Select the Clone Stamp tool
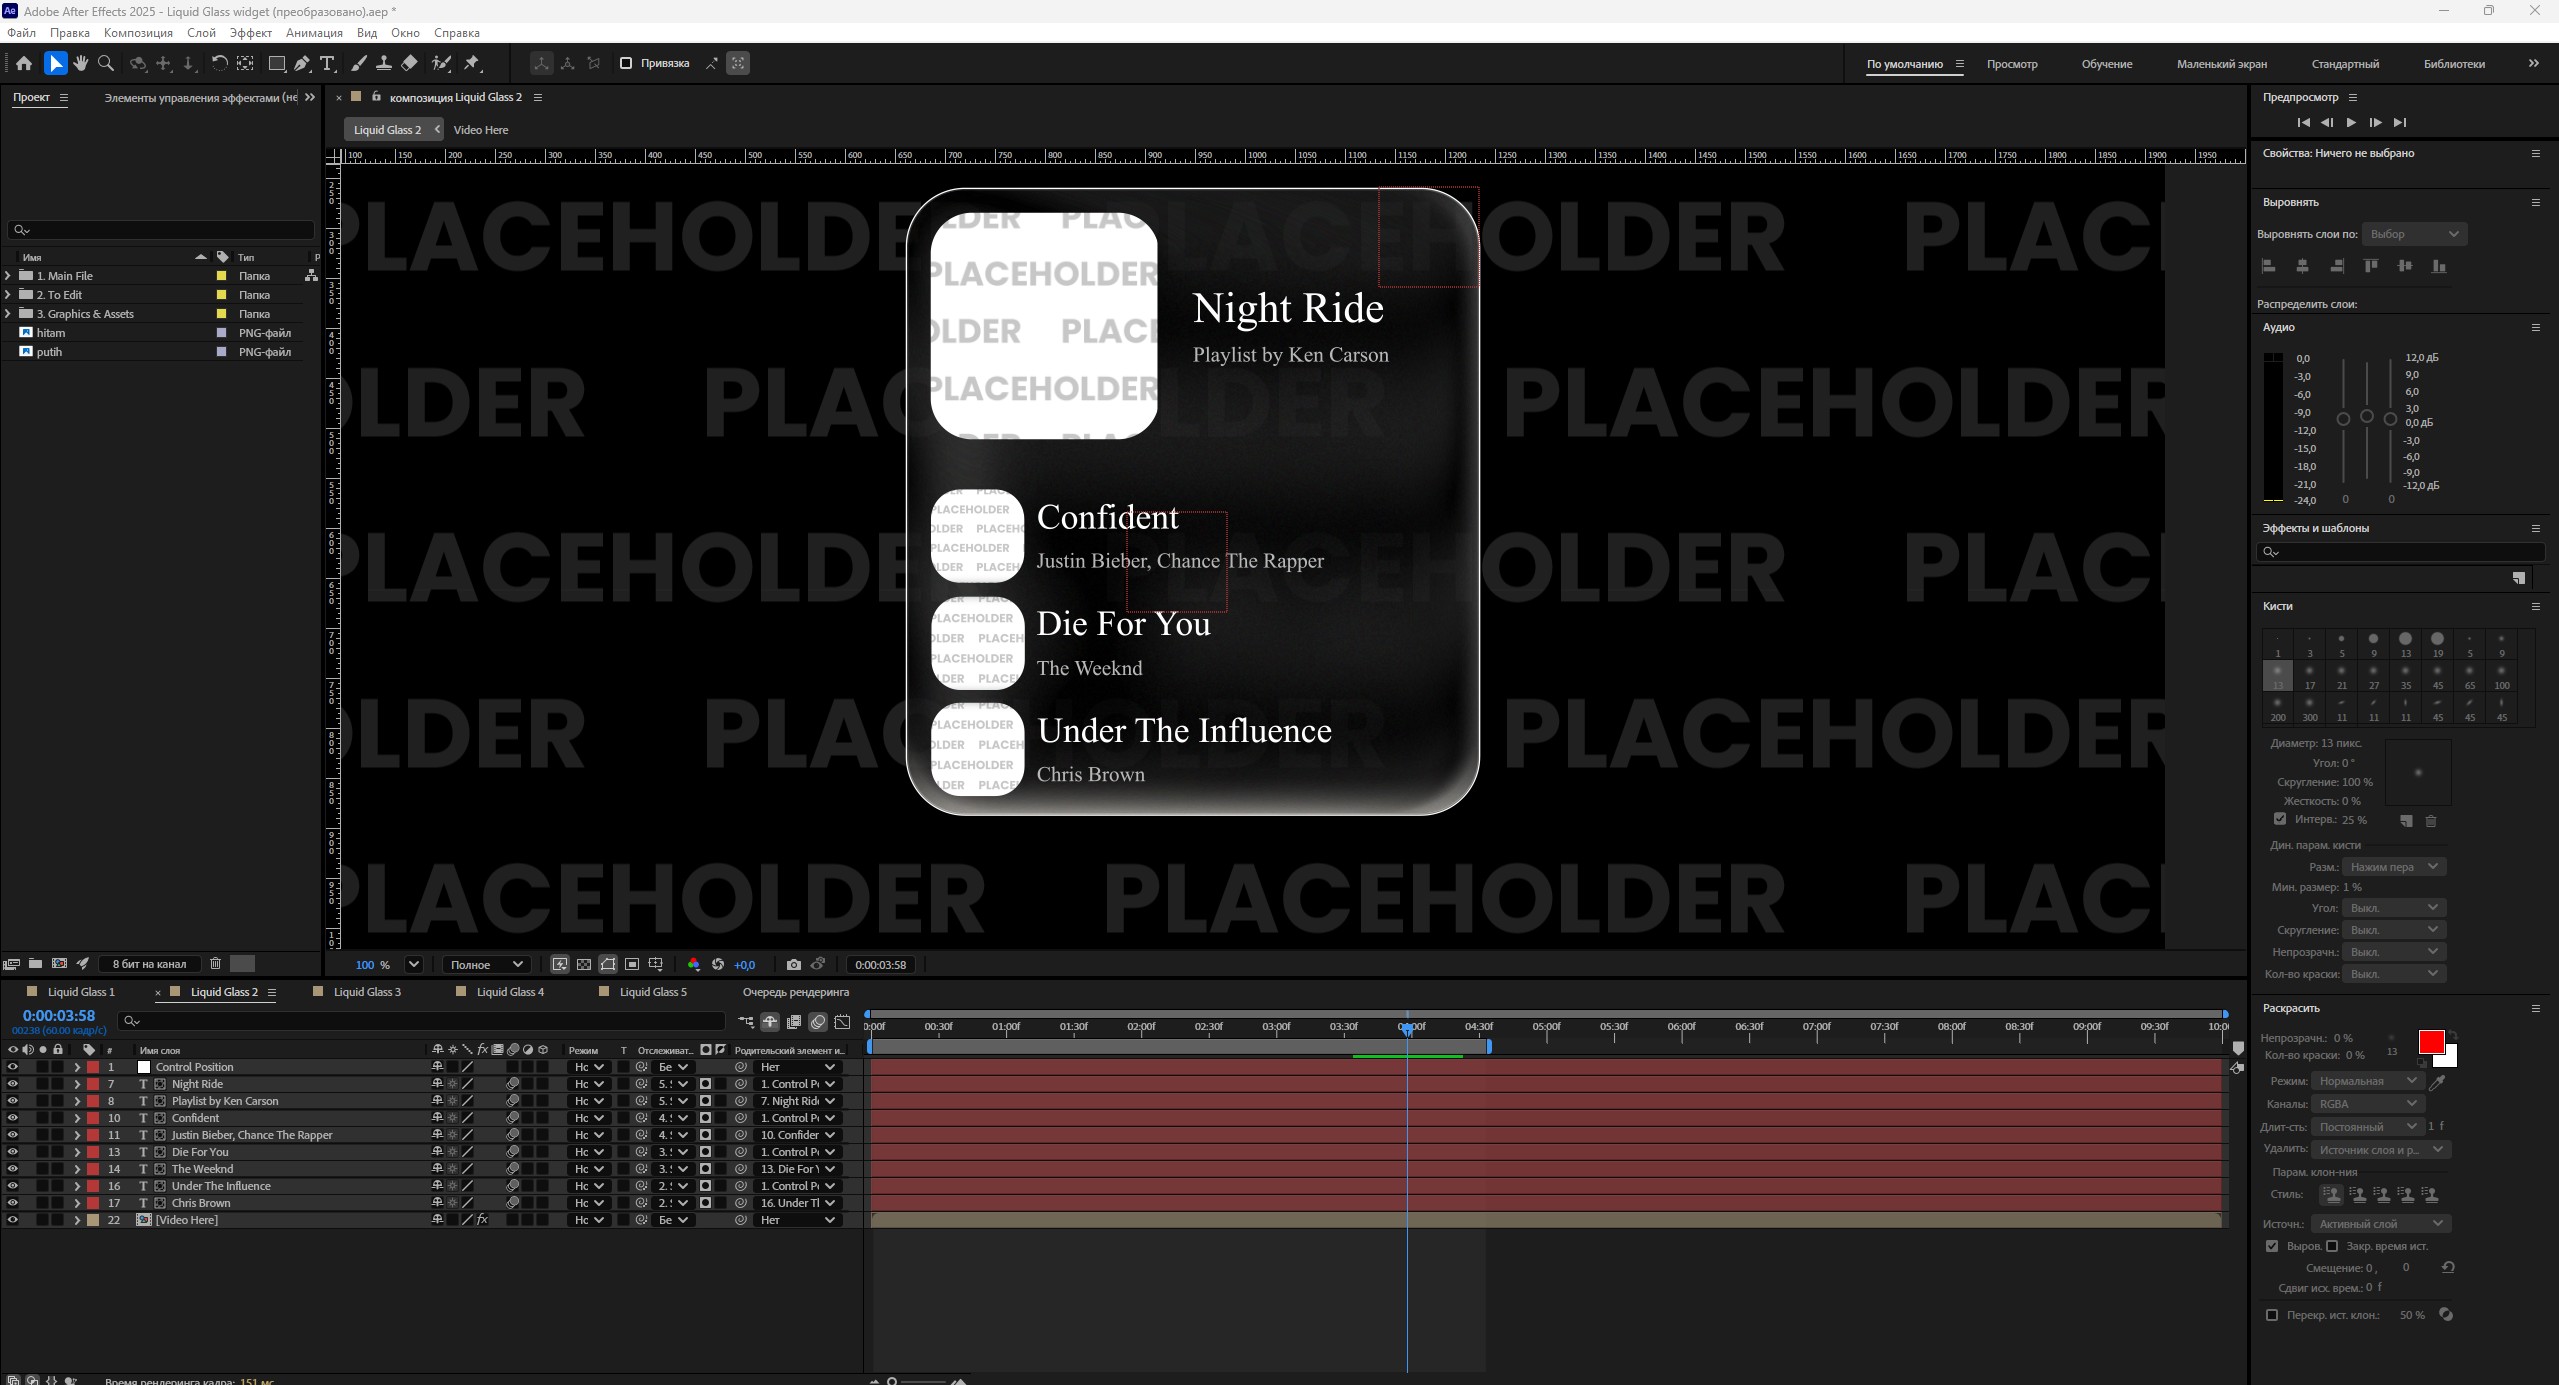Viewport: 2559px width, 1385px height. coord(384,63)
